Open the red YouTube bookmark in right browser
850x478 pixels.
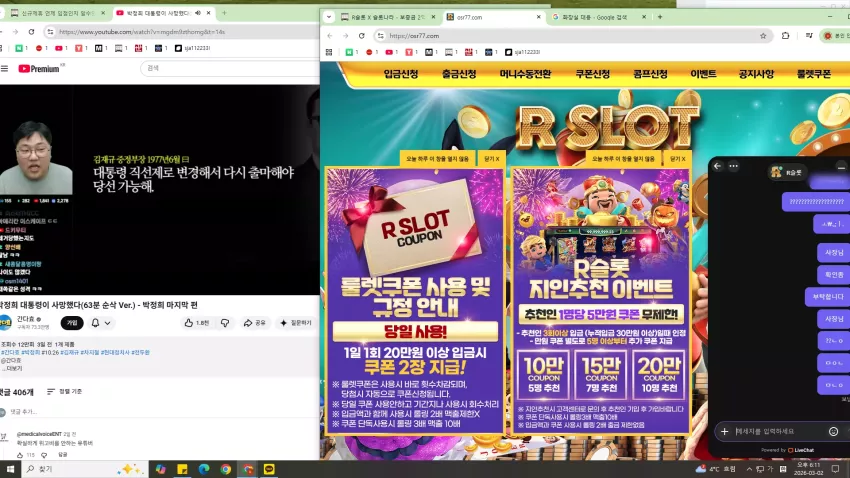[x=391, y=52]
